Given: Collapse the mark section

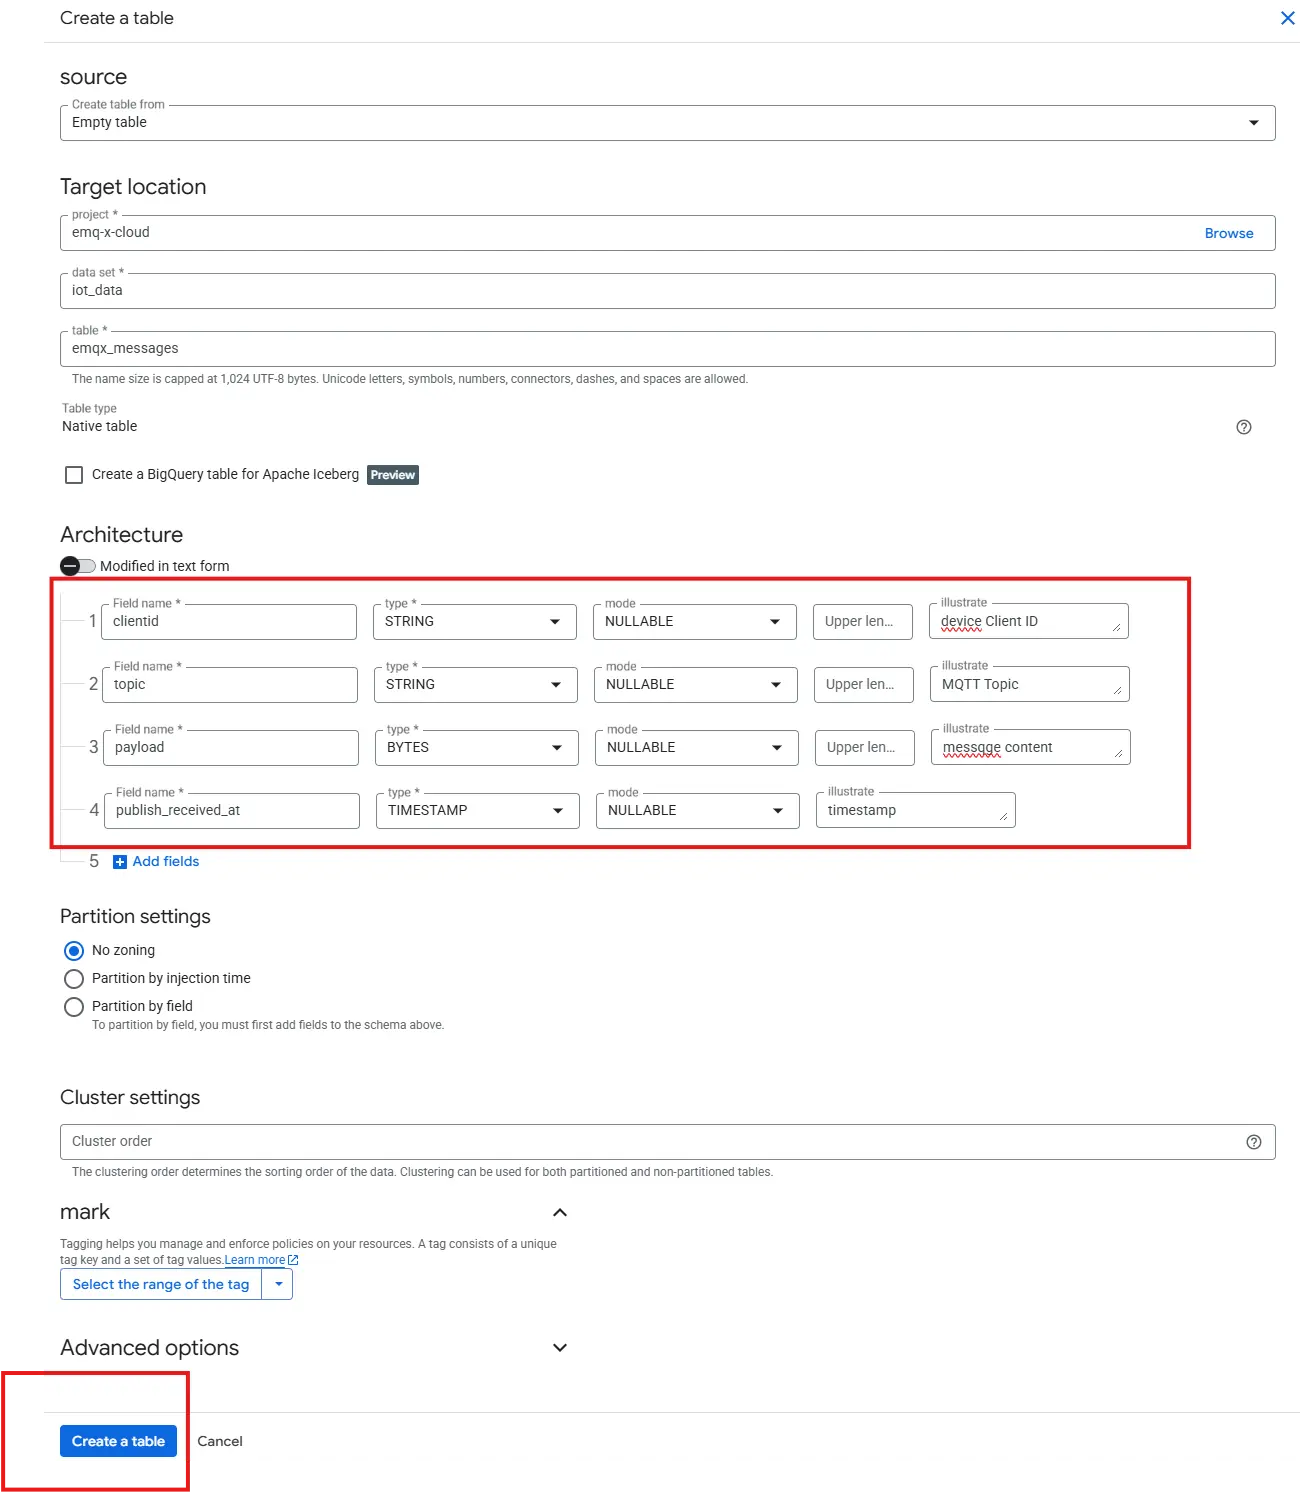Looking at the screenshot, I should (559, 1212).
